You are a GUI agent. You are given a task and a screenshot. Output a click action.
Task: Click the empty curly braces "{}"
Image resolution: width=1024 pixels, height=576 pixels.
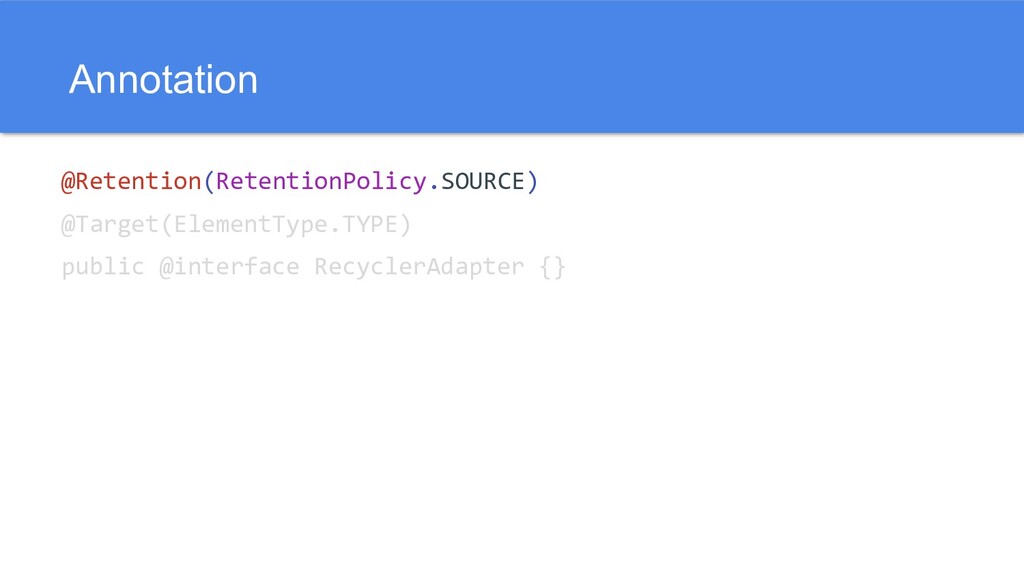(x=553, y=268)
